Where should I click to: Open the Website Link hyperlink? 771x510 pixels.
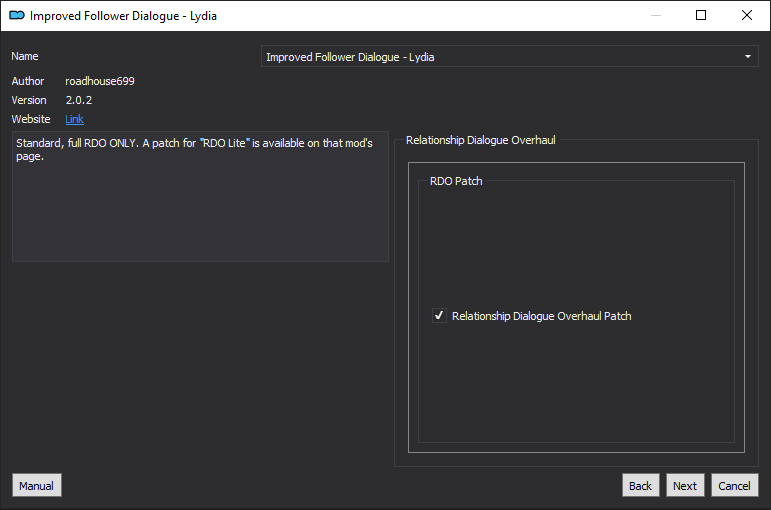(74, 119)
